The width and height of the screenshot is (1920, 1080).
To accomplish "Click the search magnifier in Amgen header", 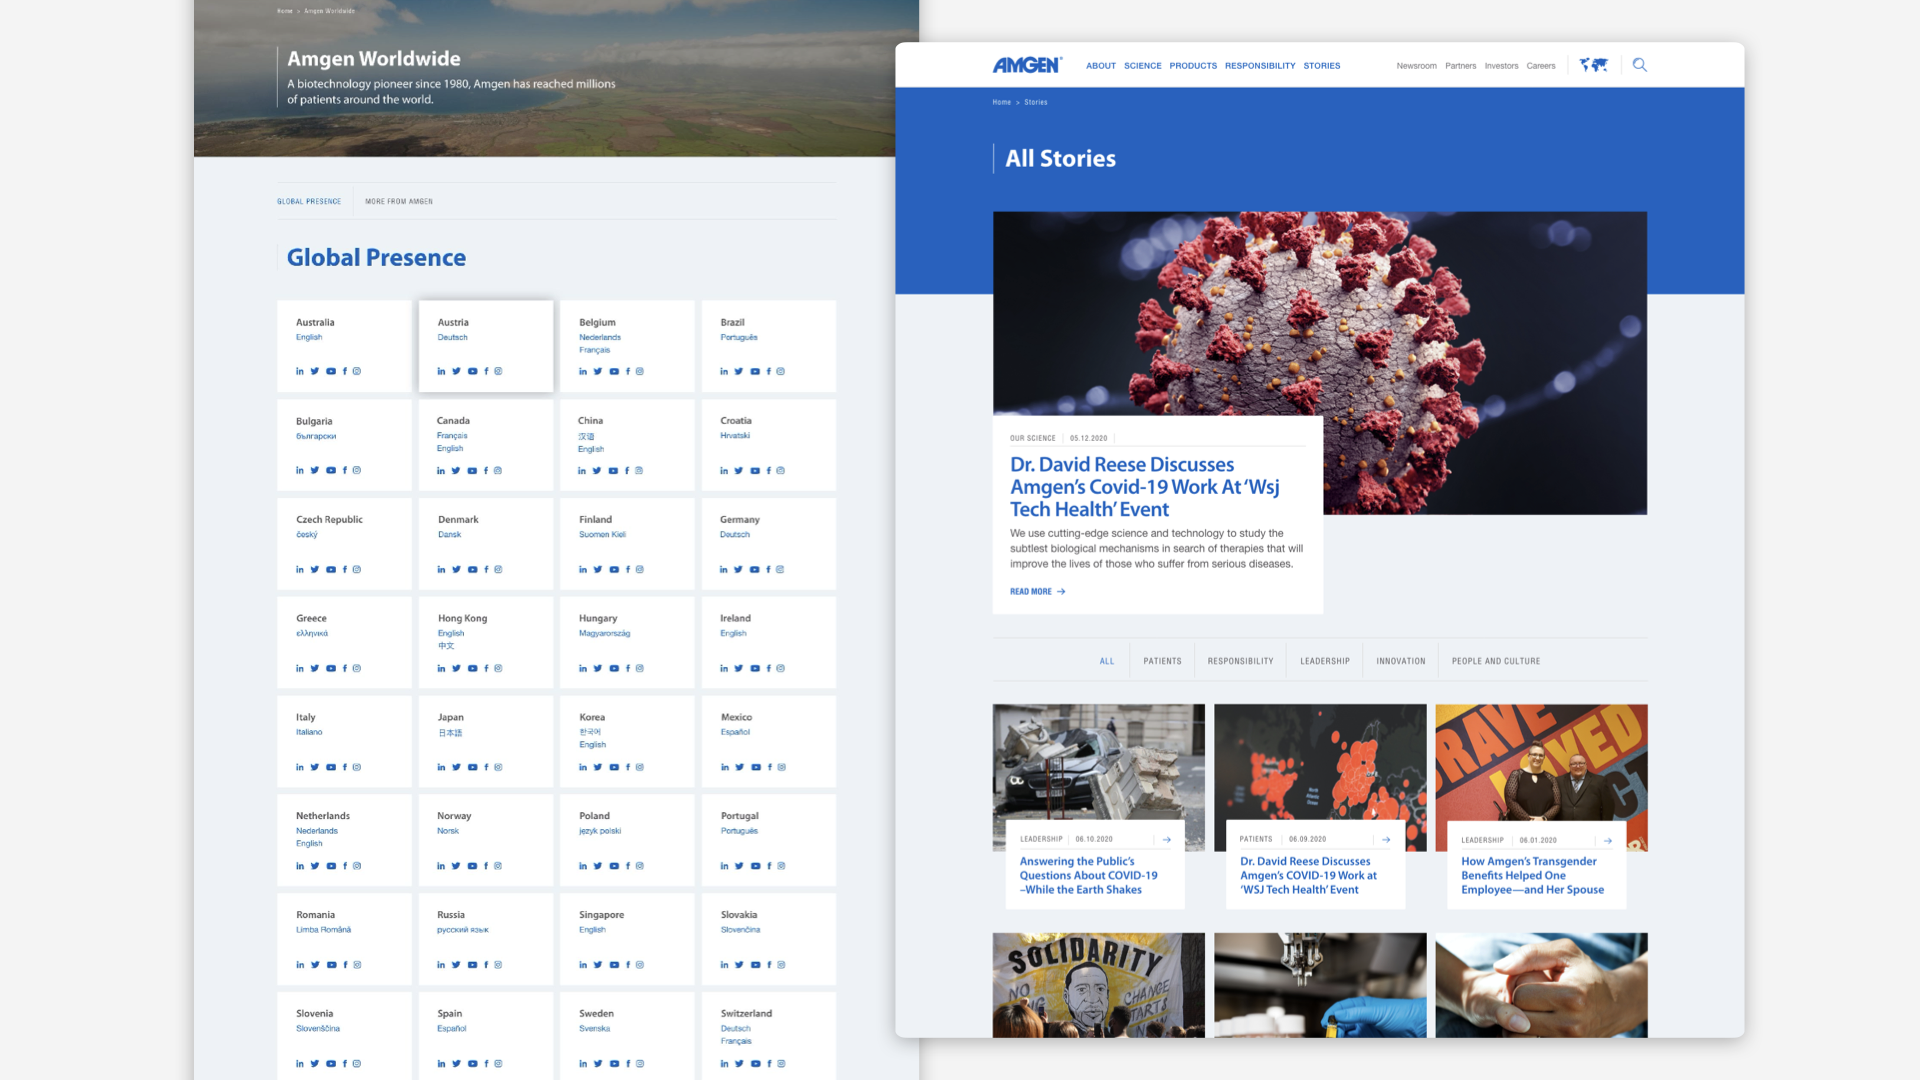I will tap(1639, 65).
